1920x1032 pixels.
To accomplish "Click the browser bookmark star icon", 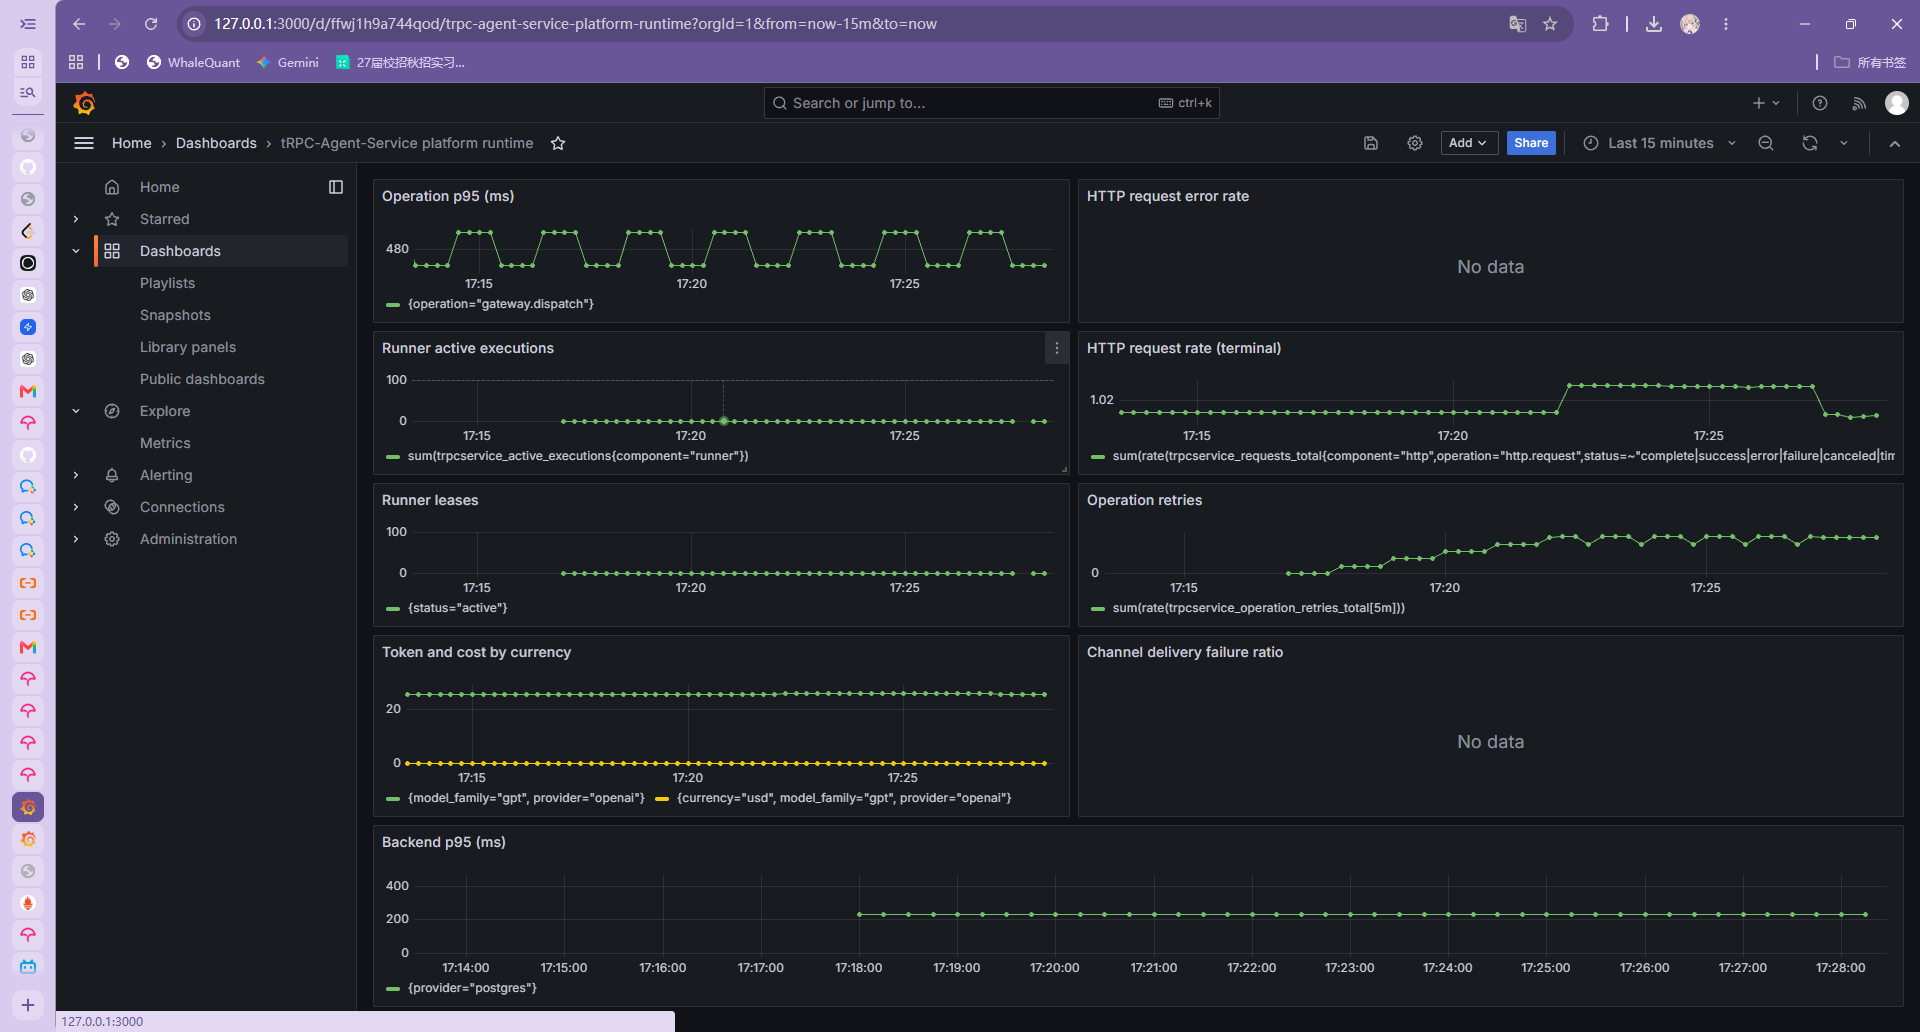I will (1550, 24).
